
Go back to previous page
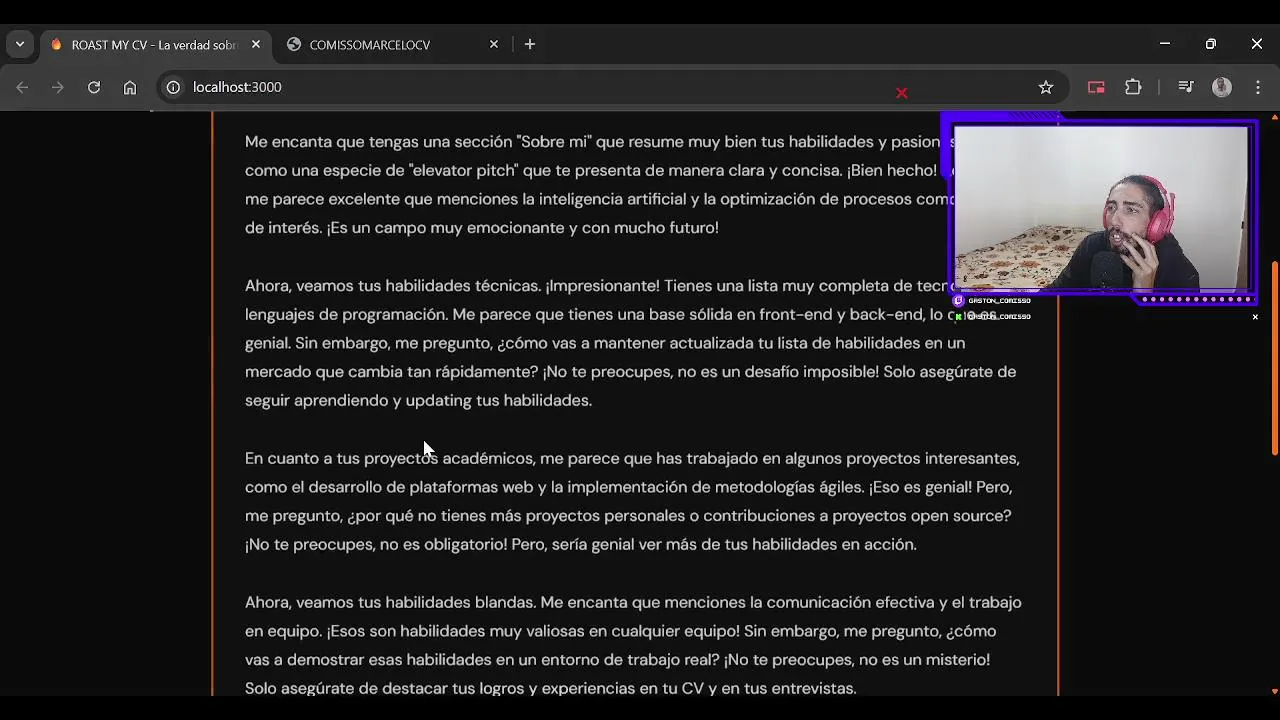22,87
